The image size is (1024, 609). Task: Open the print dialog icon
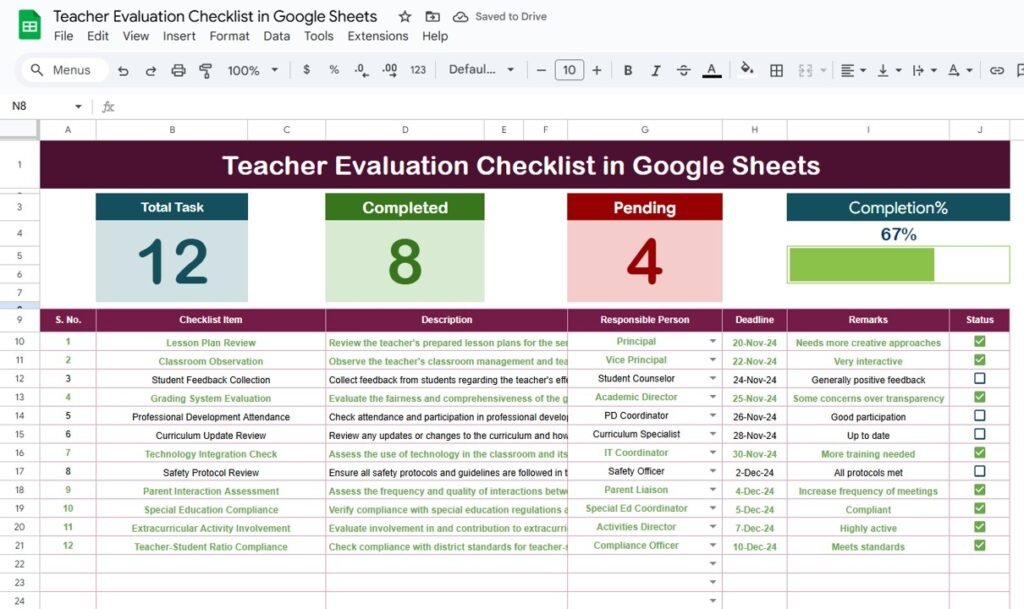(179, 71)
